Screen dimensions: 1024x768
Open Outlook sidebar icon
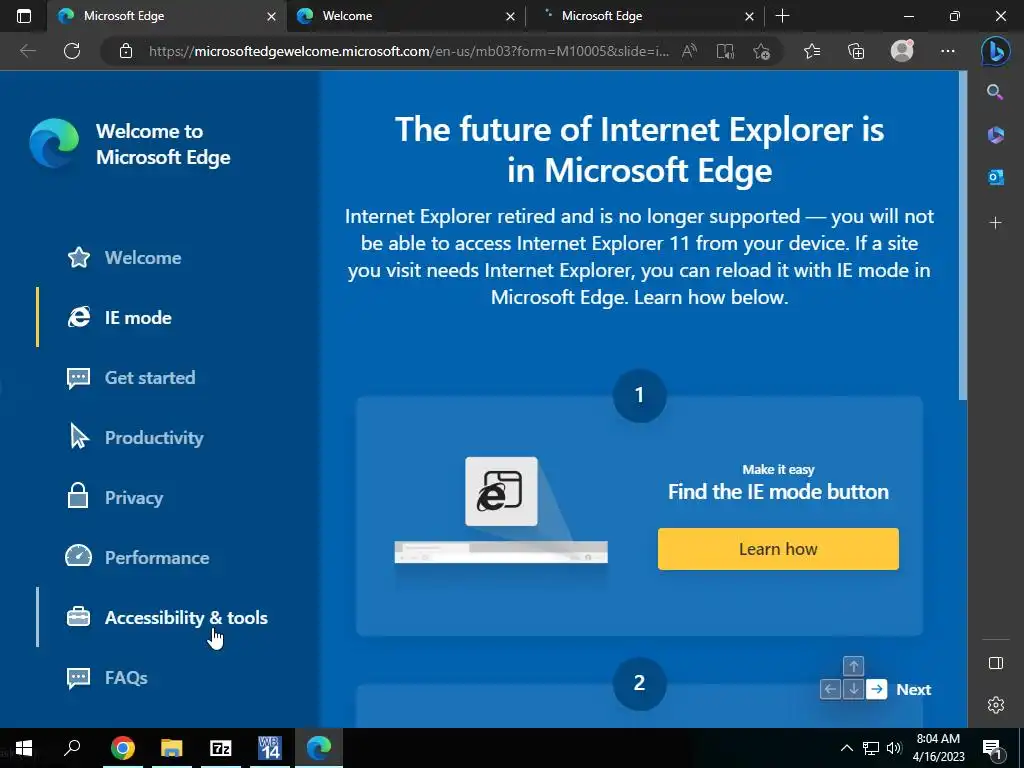point(995,177)
